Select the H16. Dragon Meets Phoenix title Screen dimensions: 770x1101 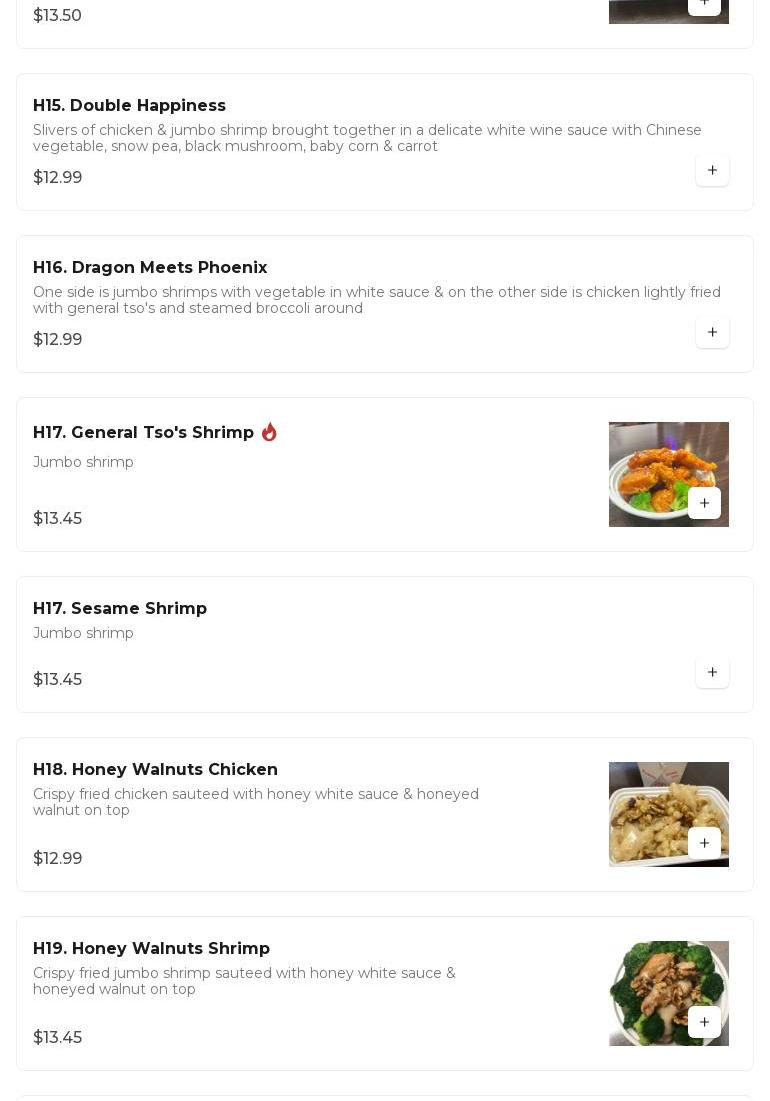[x=150, y=267]
